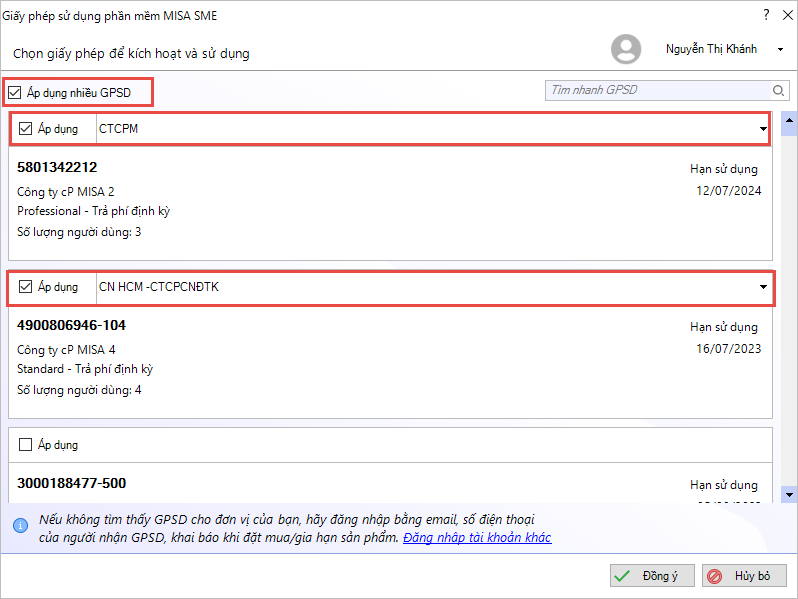Image resolution: width=798 pixels, height=599 pixels.
Task: Select the license card 4900806946-104
Action: click(390, 358)
